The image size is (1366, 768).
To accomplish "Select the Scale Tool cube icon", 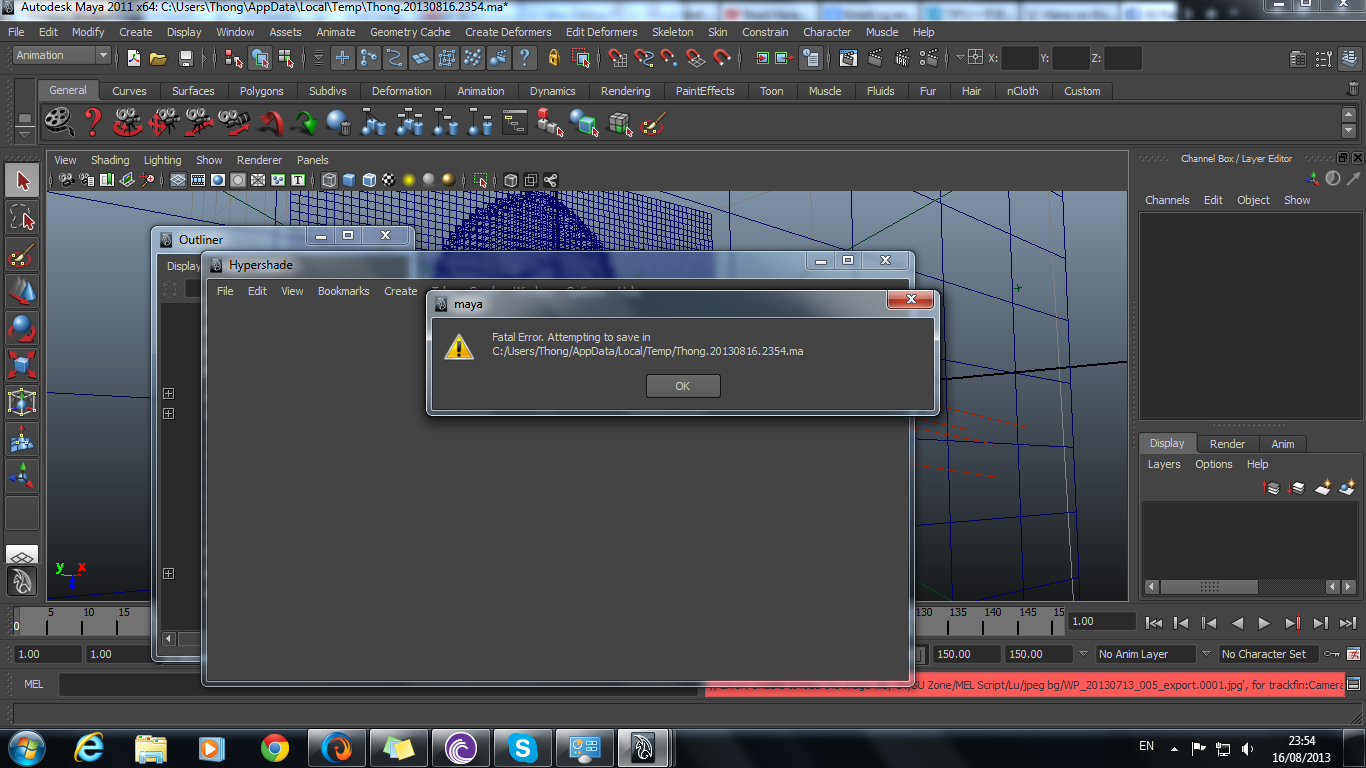I will point(22,366).
